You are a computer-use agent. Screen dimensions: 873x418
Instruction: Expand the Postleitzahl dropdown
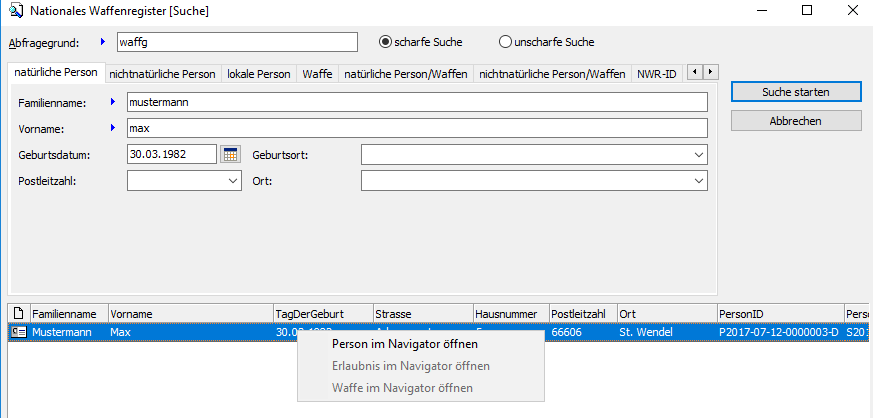point(233,181)
